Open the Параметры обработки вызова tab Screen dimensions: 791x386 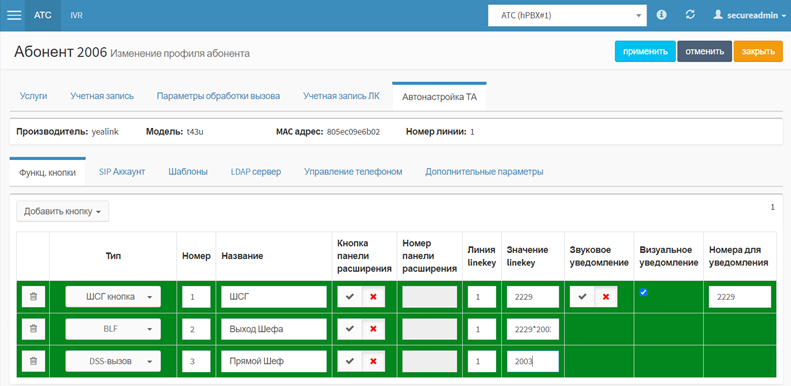pos(218,96)
